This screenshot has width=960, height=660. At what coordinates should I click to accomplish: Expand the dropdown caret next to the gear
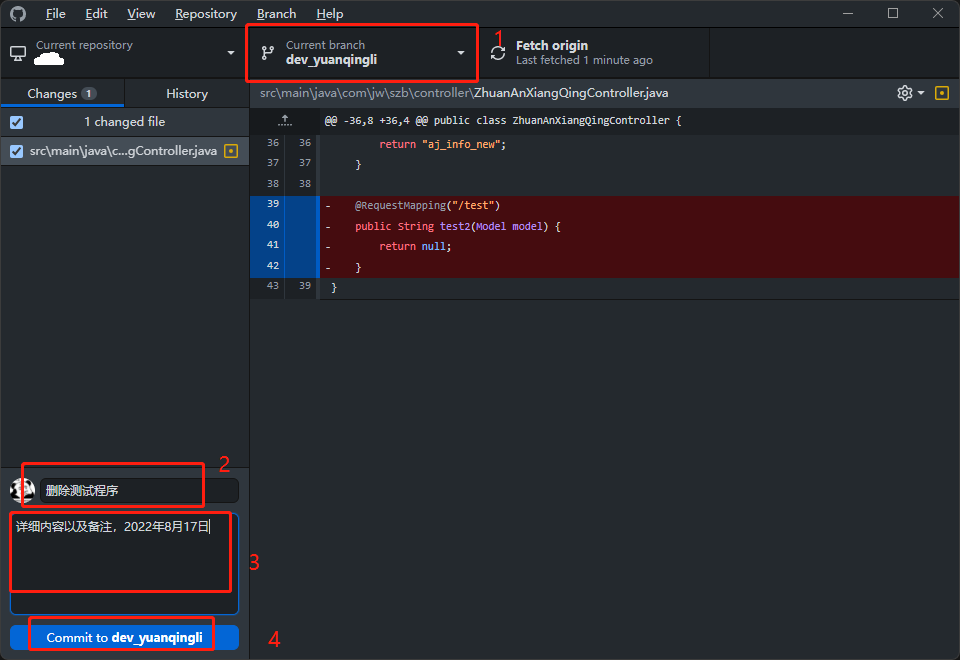click(x=921, y=93)
